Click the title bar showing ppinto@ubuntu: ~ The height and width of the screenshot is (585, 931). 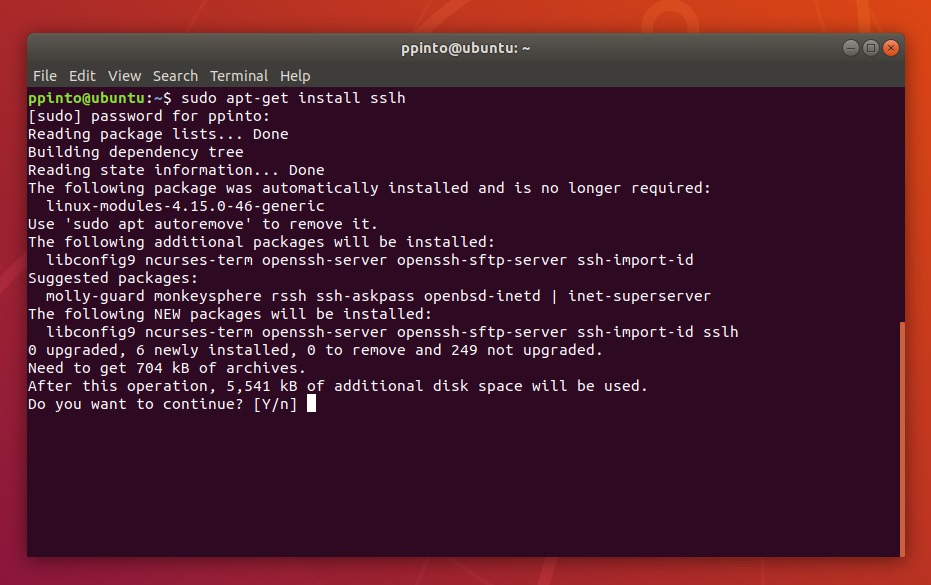tap(465, 47)
